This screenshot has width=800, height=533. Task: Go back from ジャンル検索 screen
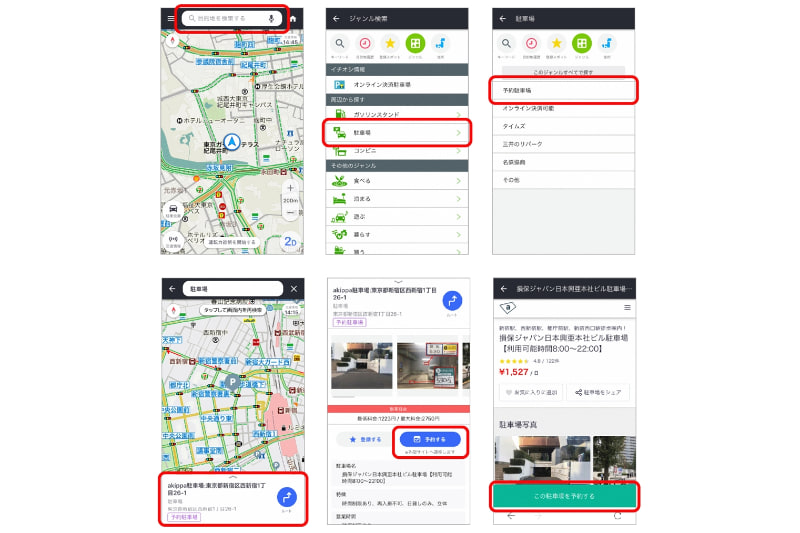coord(336,18)
